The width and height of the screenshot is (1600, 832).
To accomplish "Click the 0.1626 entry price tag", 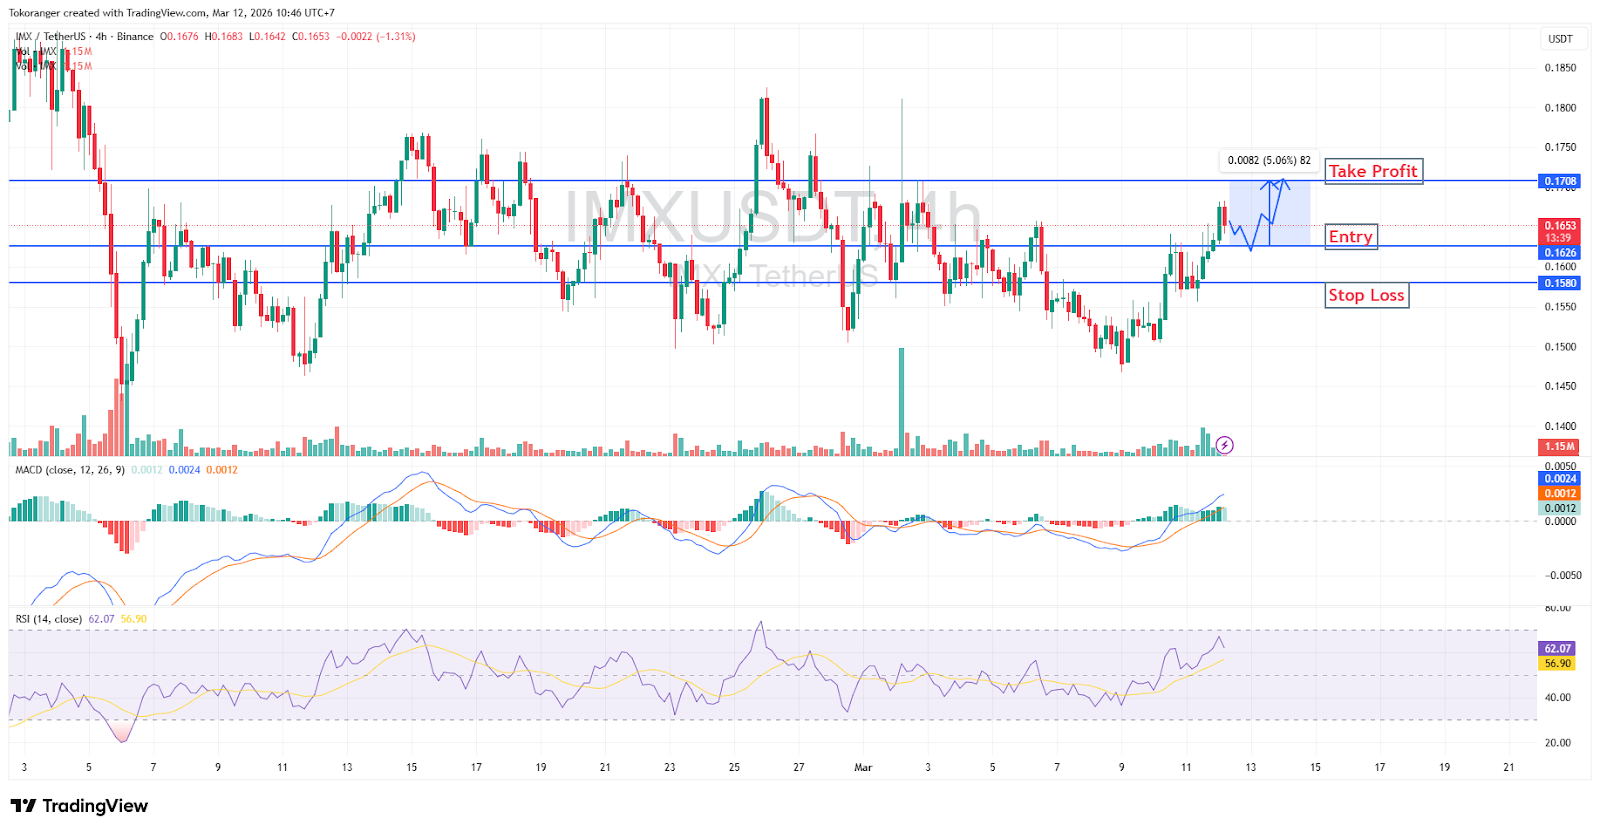I will [1559, 253].
